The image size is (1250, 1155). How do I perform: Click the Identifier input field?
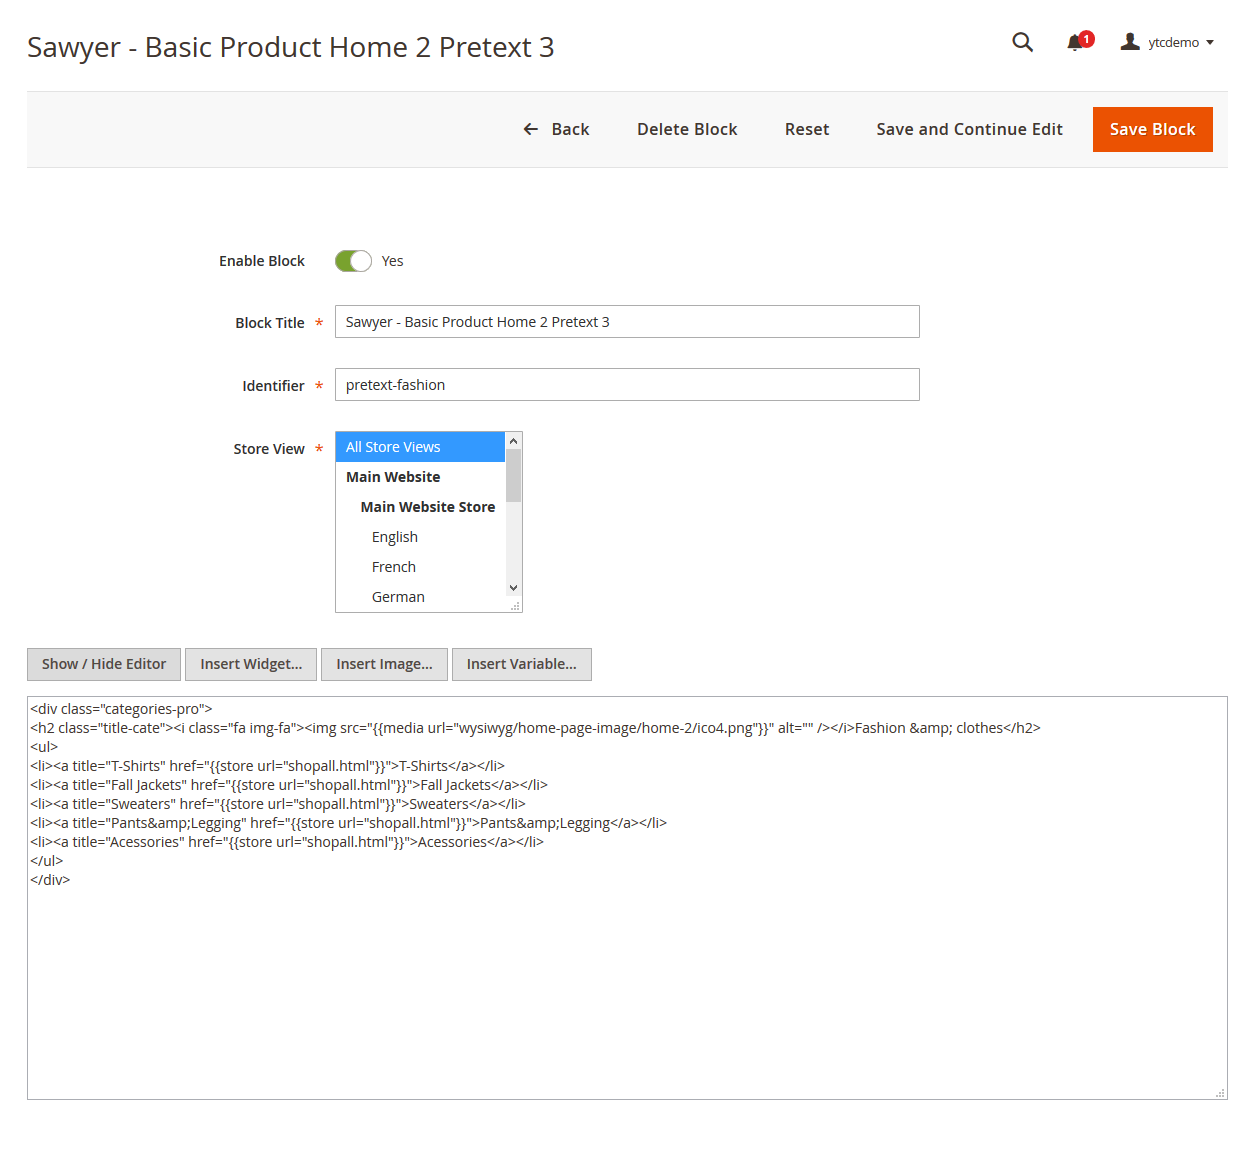[x=627, y=385]
